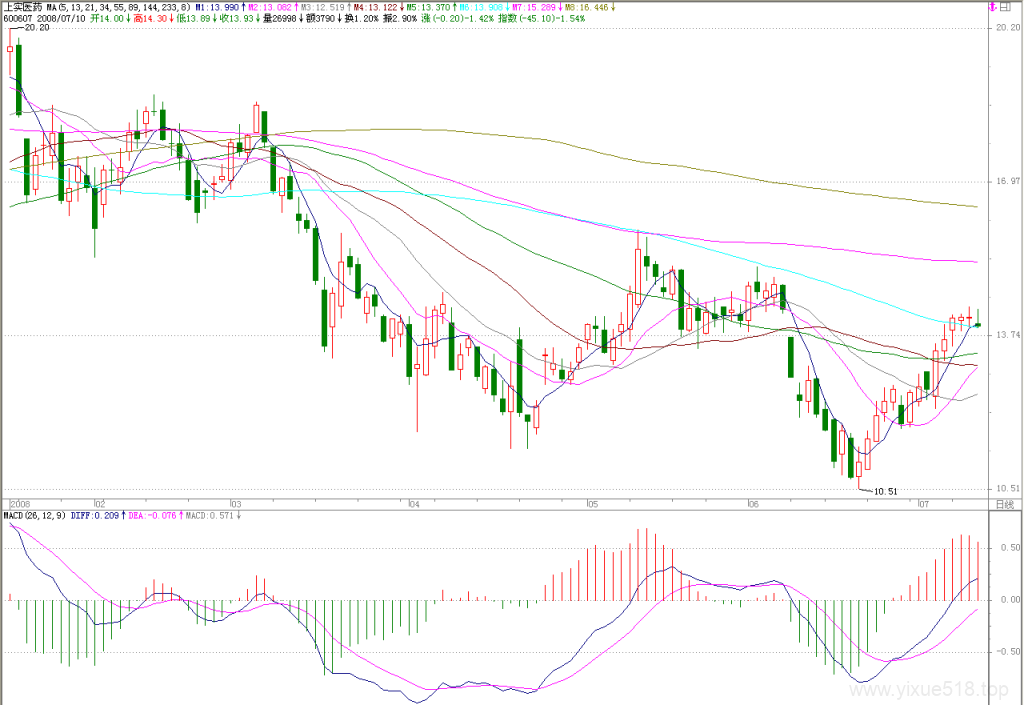Screen dimensions: 1024x705
Task: Select the 指数(-45.10)-1.54% index readout
Action: click(541, 18)
